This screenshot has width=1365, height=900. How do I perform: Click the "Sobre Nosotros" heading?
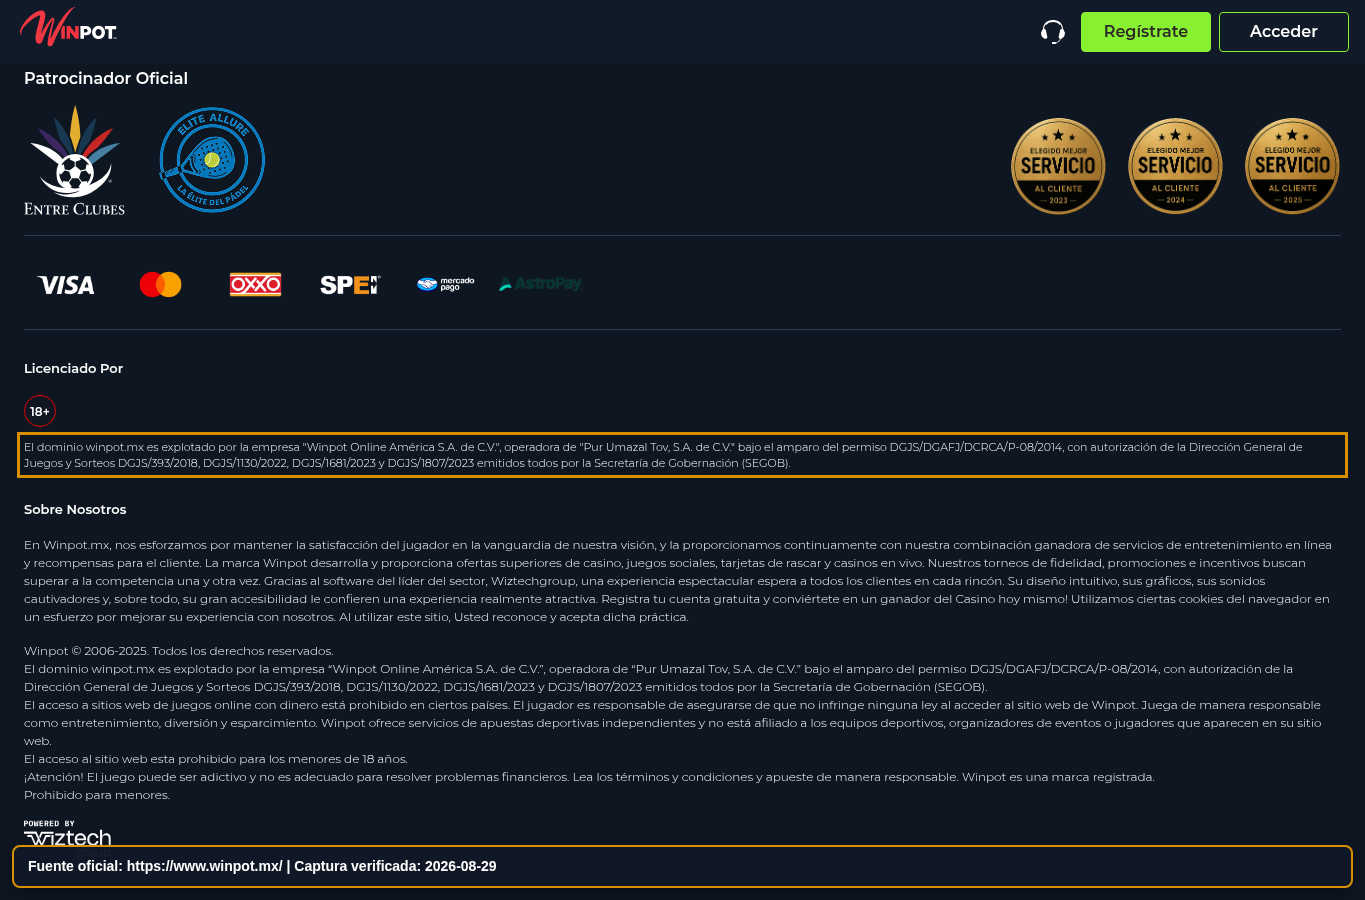coord(75,509)
